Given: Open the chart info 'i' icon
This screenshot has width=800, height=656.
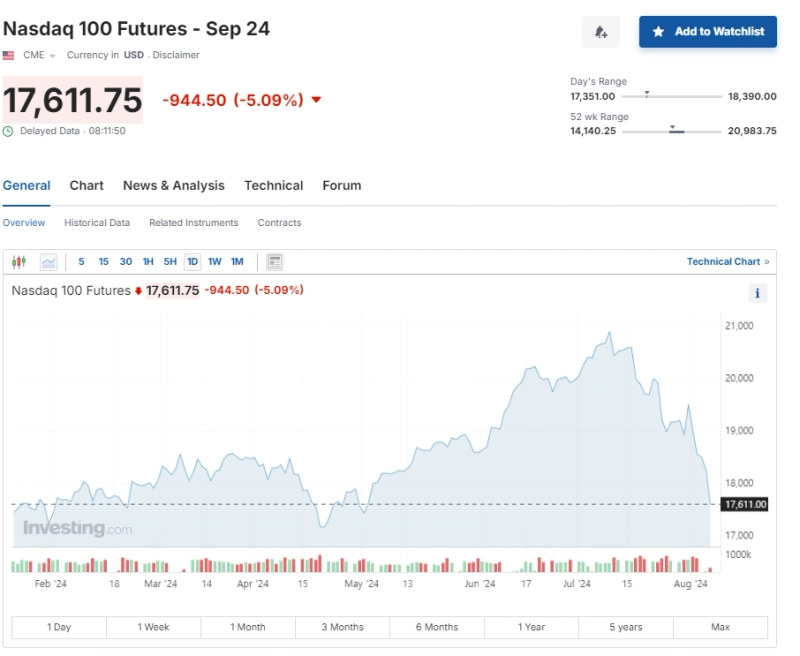Looking at the screenshot, I should tap(757, 293).
